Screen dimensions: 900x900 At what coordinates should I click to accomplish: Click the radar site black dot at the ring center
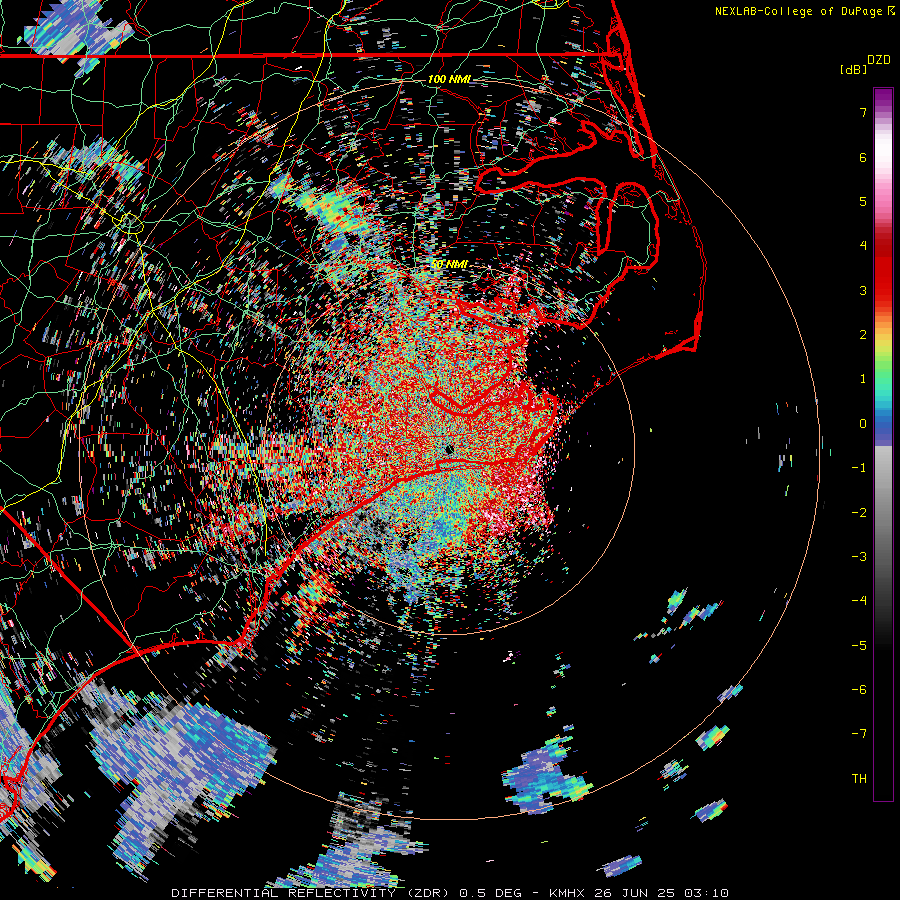click(449, 449)
